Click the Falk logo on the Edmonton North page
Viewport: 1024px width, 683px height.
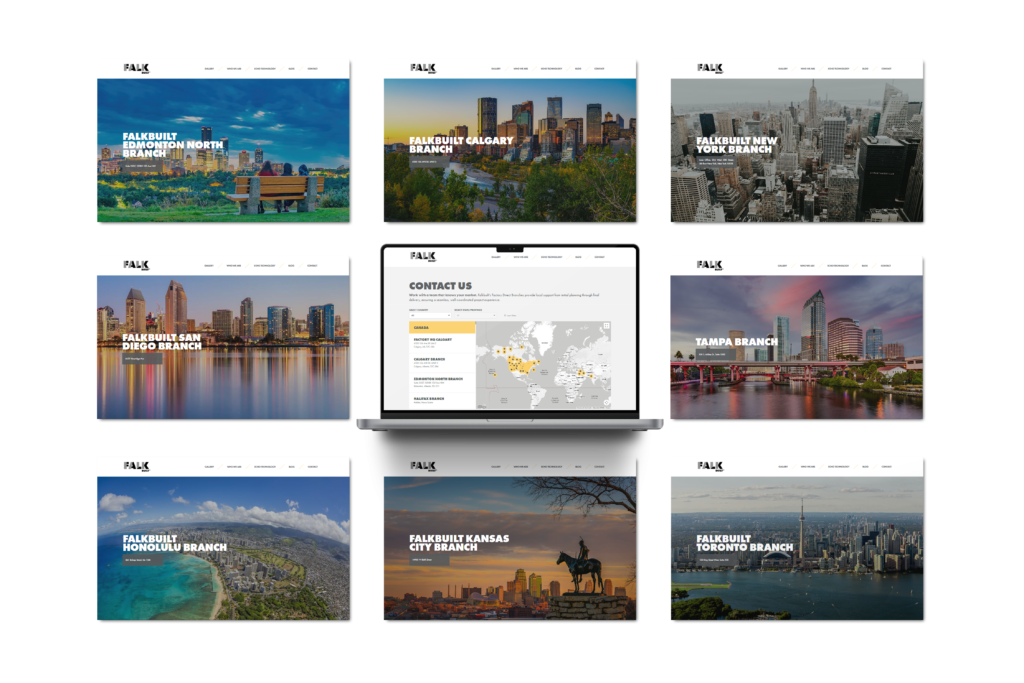click(x=136, y=68)
